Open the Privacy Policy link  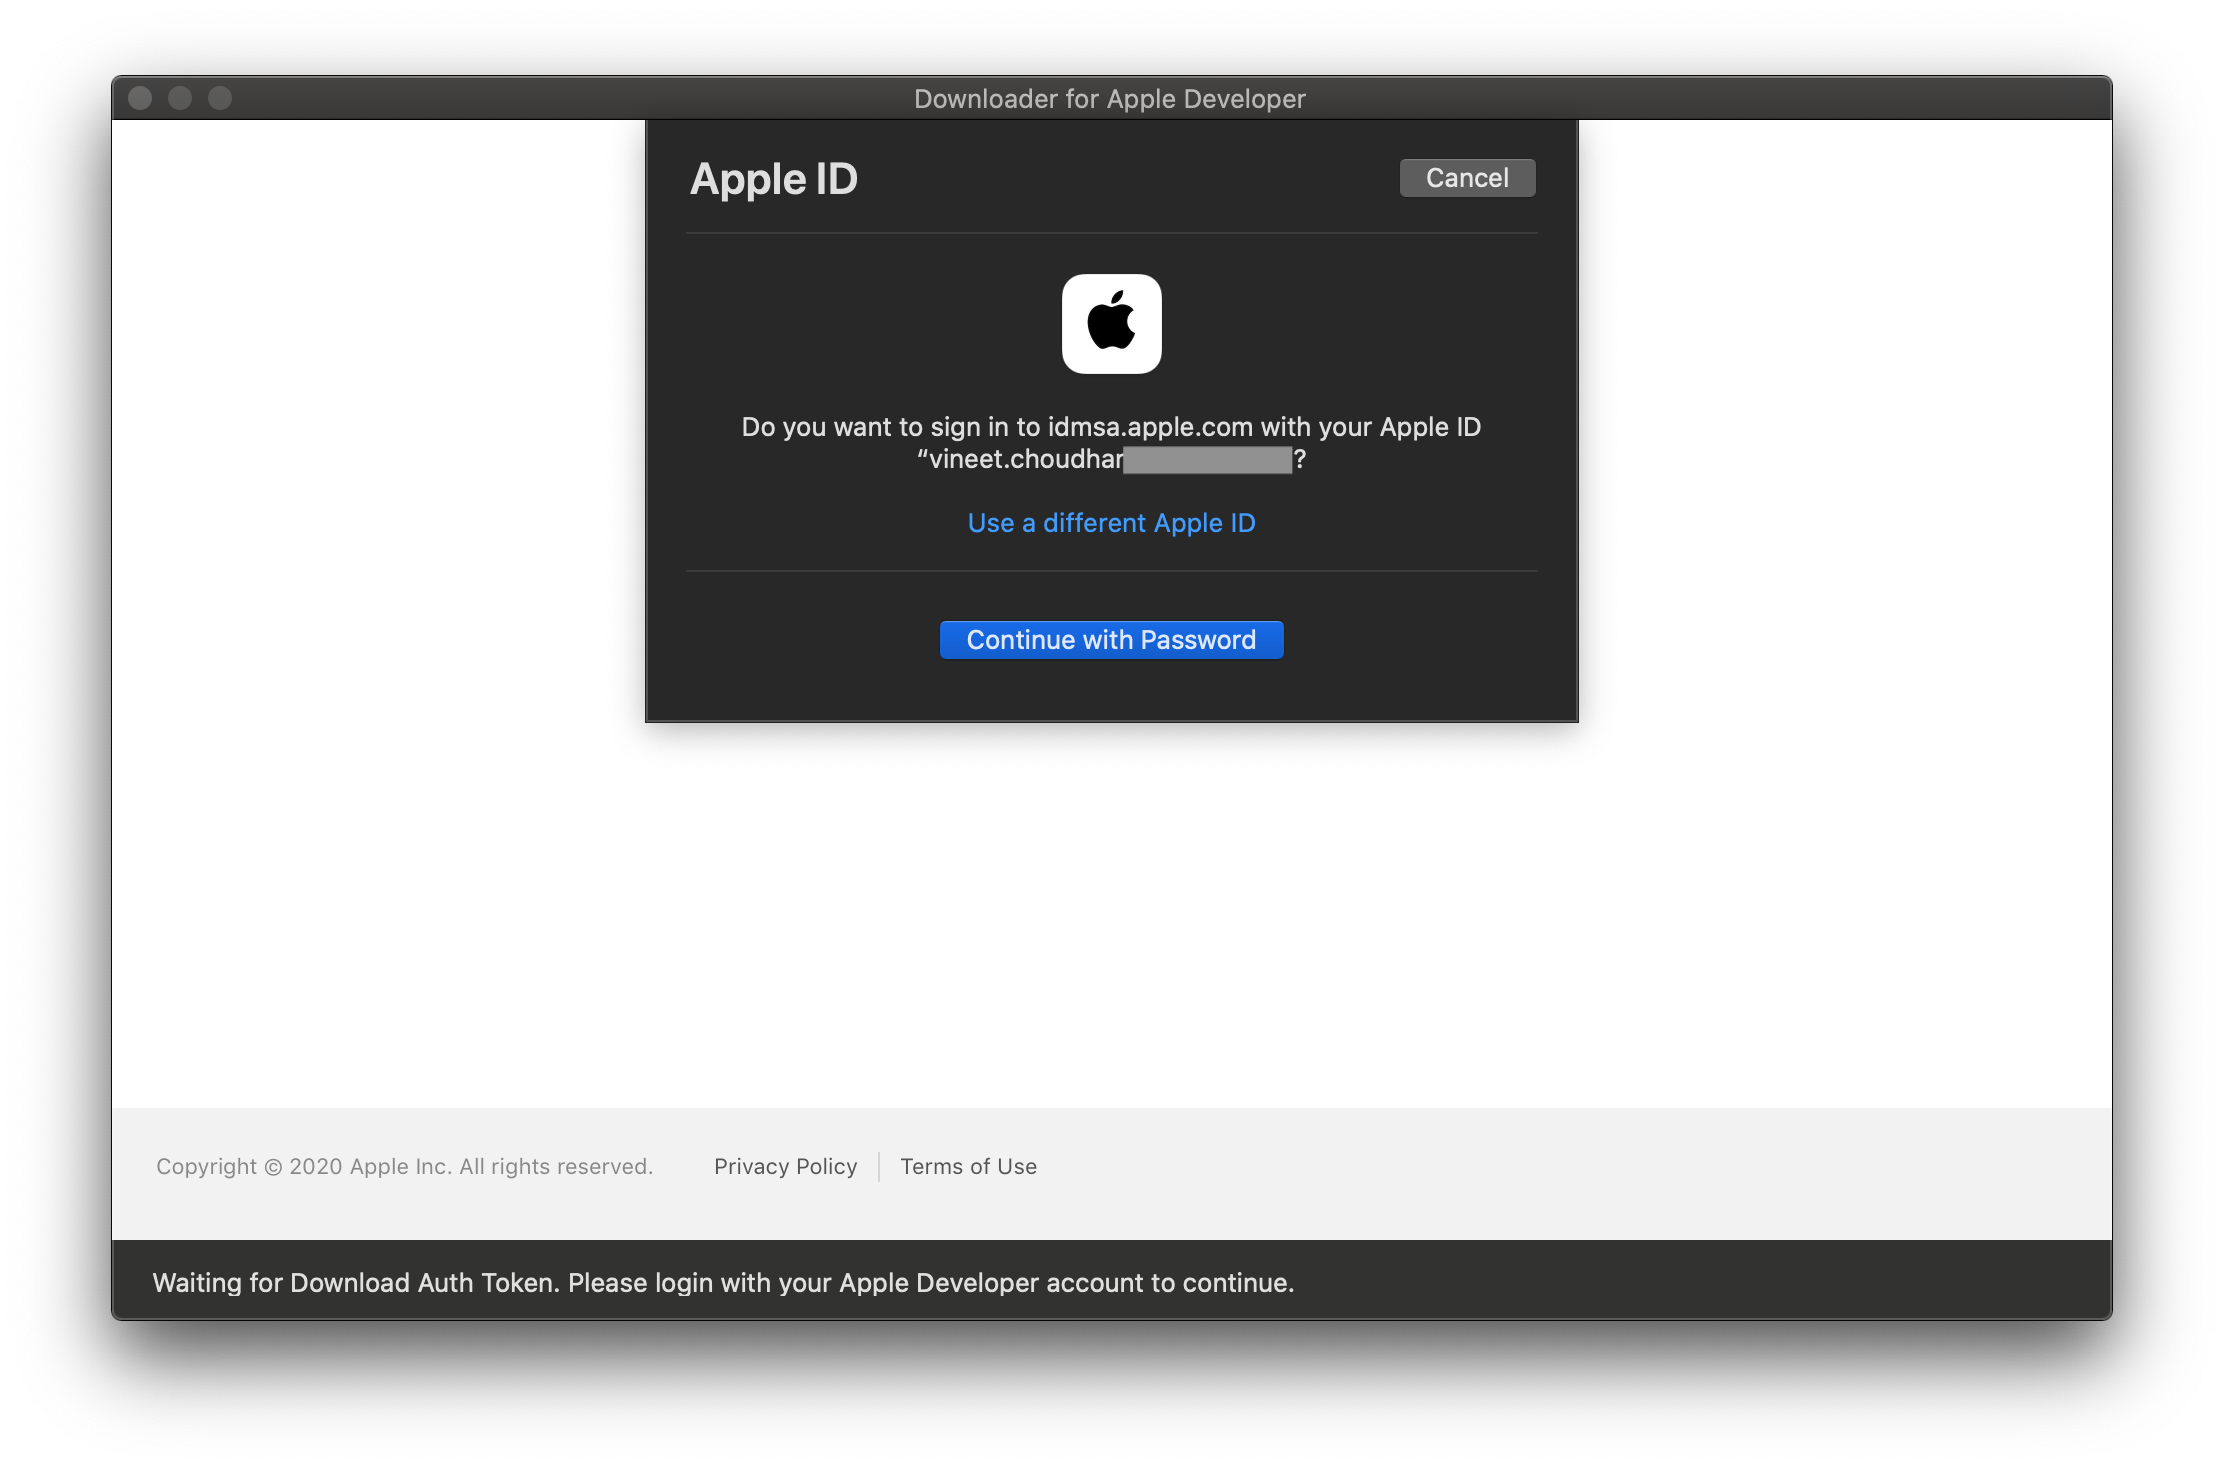tap(785, 1166)
